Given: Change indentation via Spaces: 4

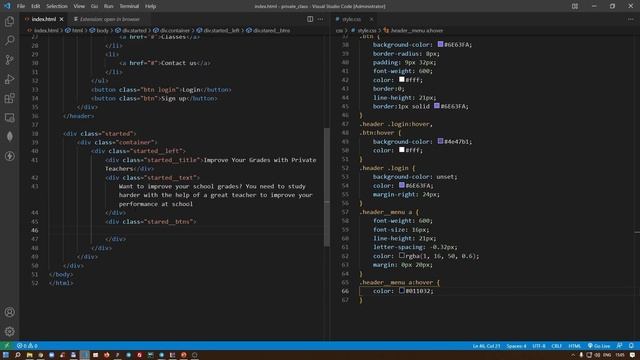Looking at the screenshot, I should pos(516,346).
